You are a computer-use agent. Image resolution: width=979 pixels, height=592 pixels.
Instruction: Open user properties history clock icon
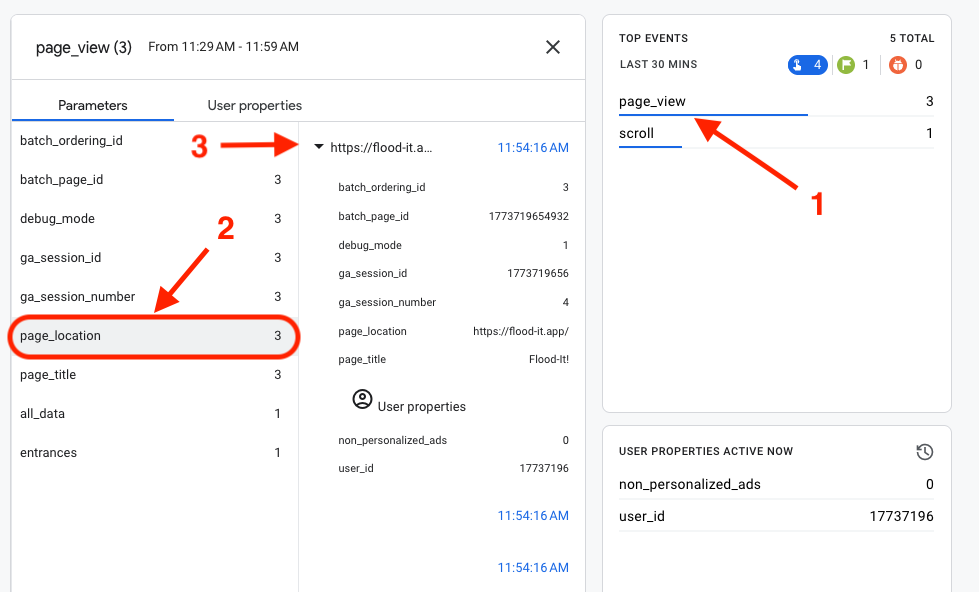click(925, 452)
